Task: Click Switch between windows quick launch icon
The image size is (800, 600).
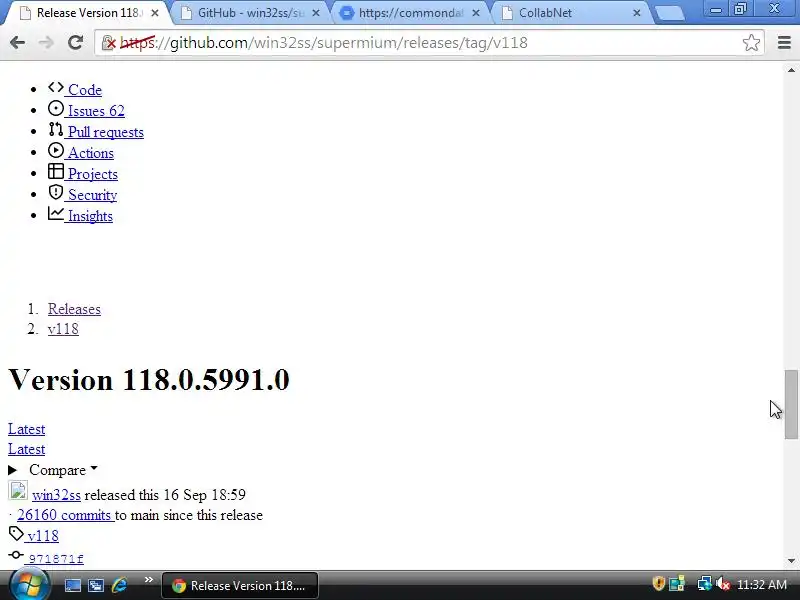Action: coord(95,585)
